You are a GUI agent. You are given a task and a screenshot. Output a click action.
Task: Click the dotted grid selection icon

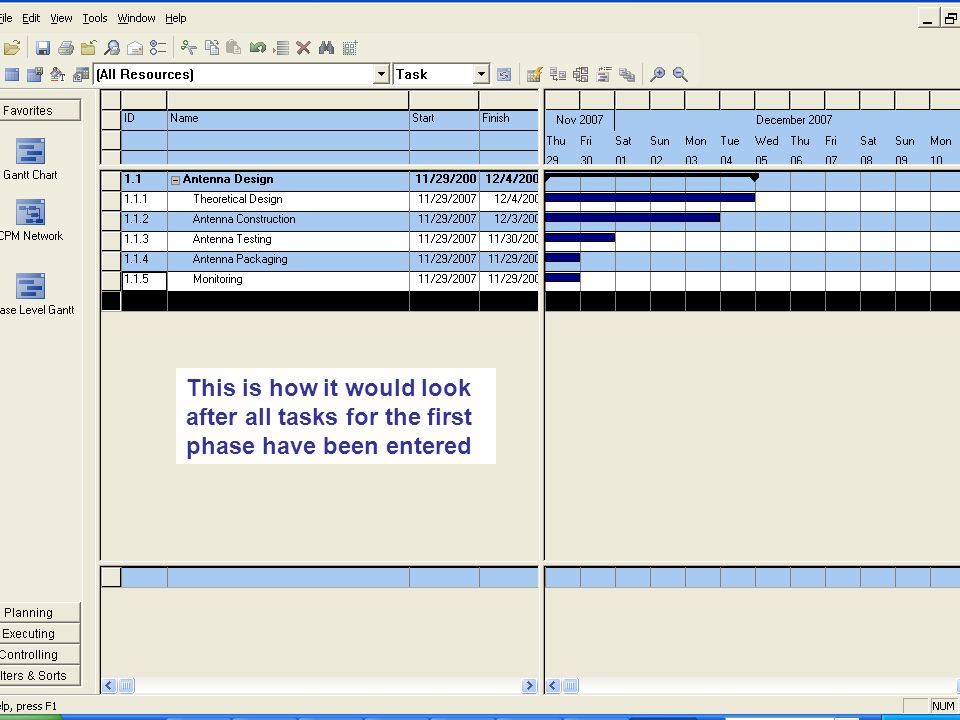[x=350, y=48]
